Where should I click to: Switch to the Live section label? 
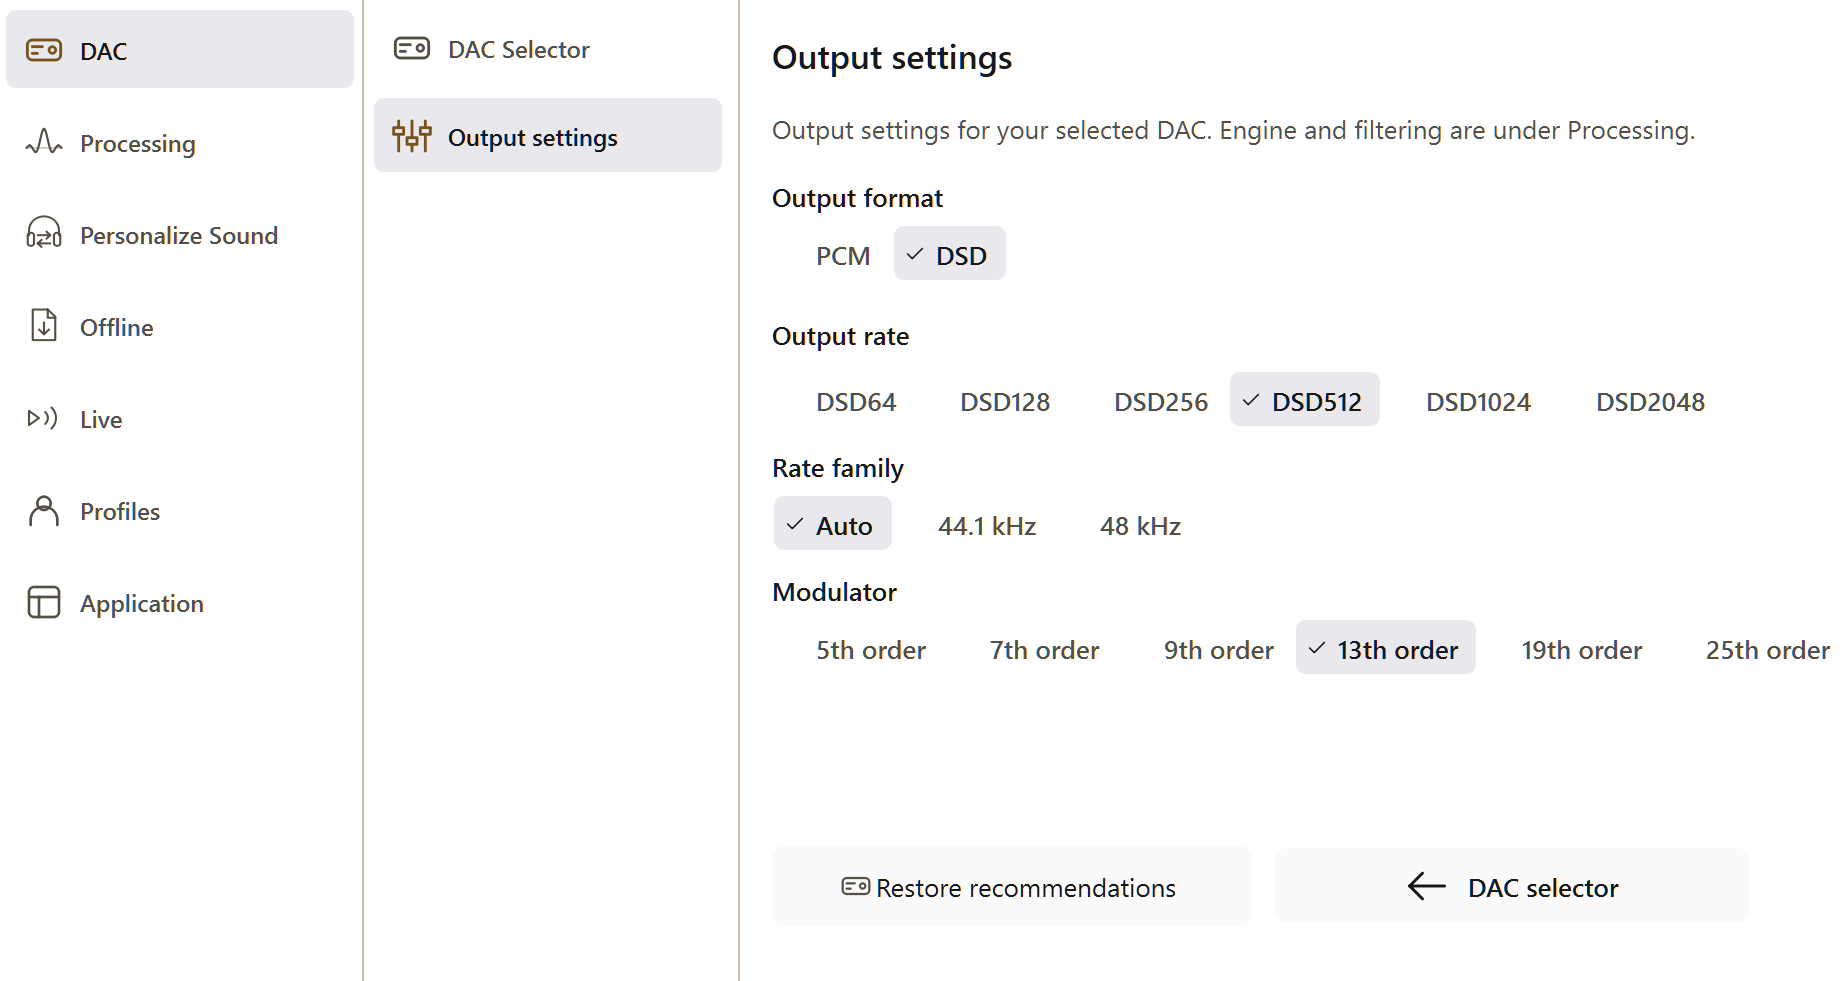point(101,419)
